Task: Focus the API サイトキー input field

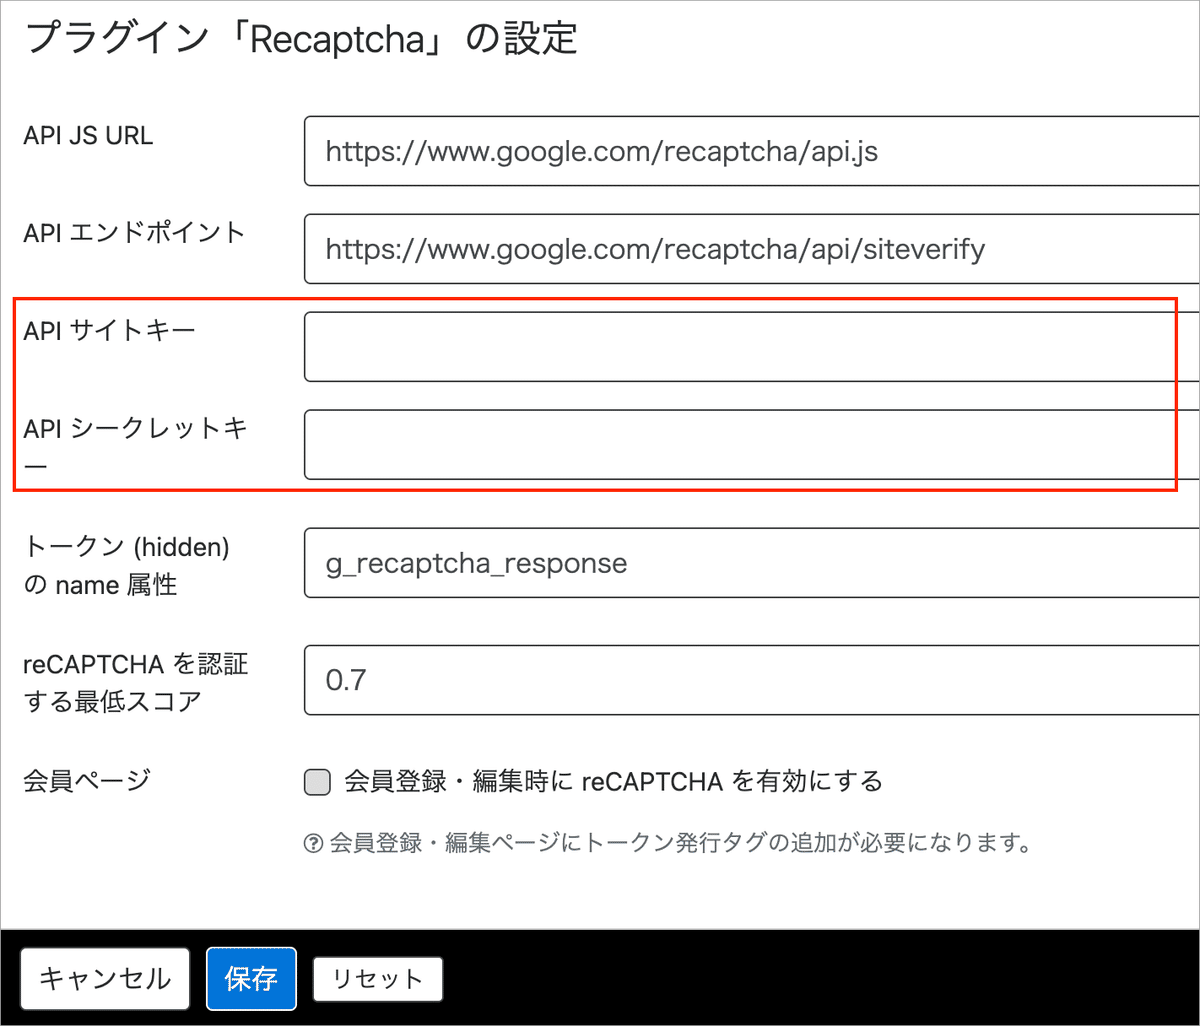Action: click(752, 347)
